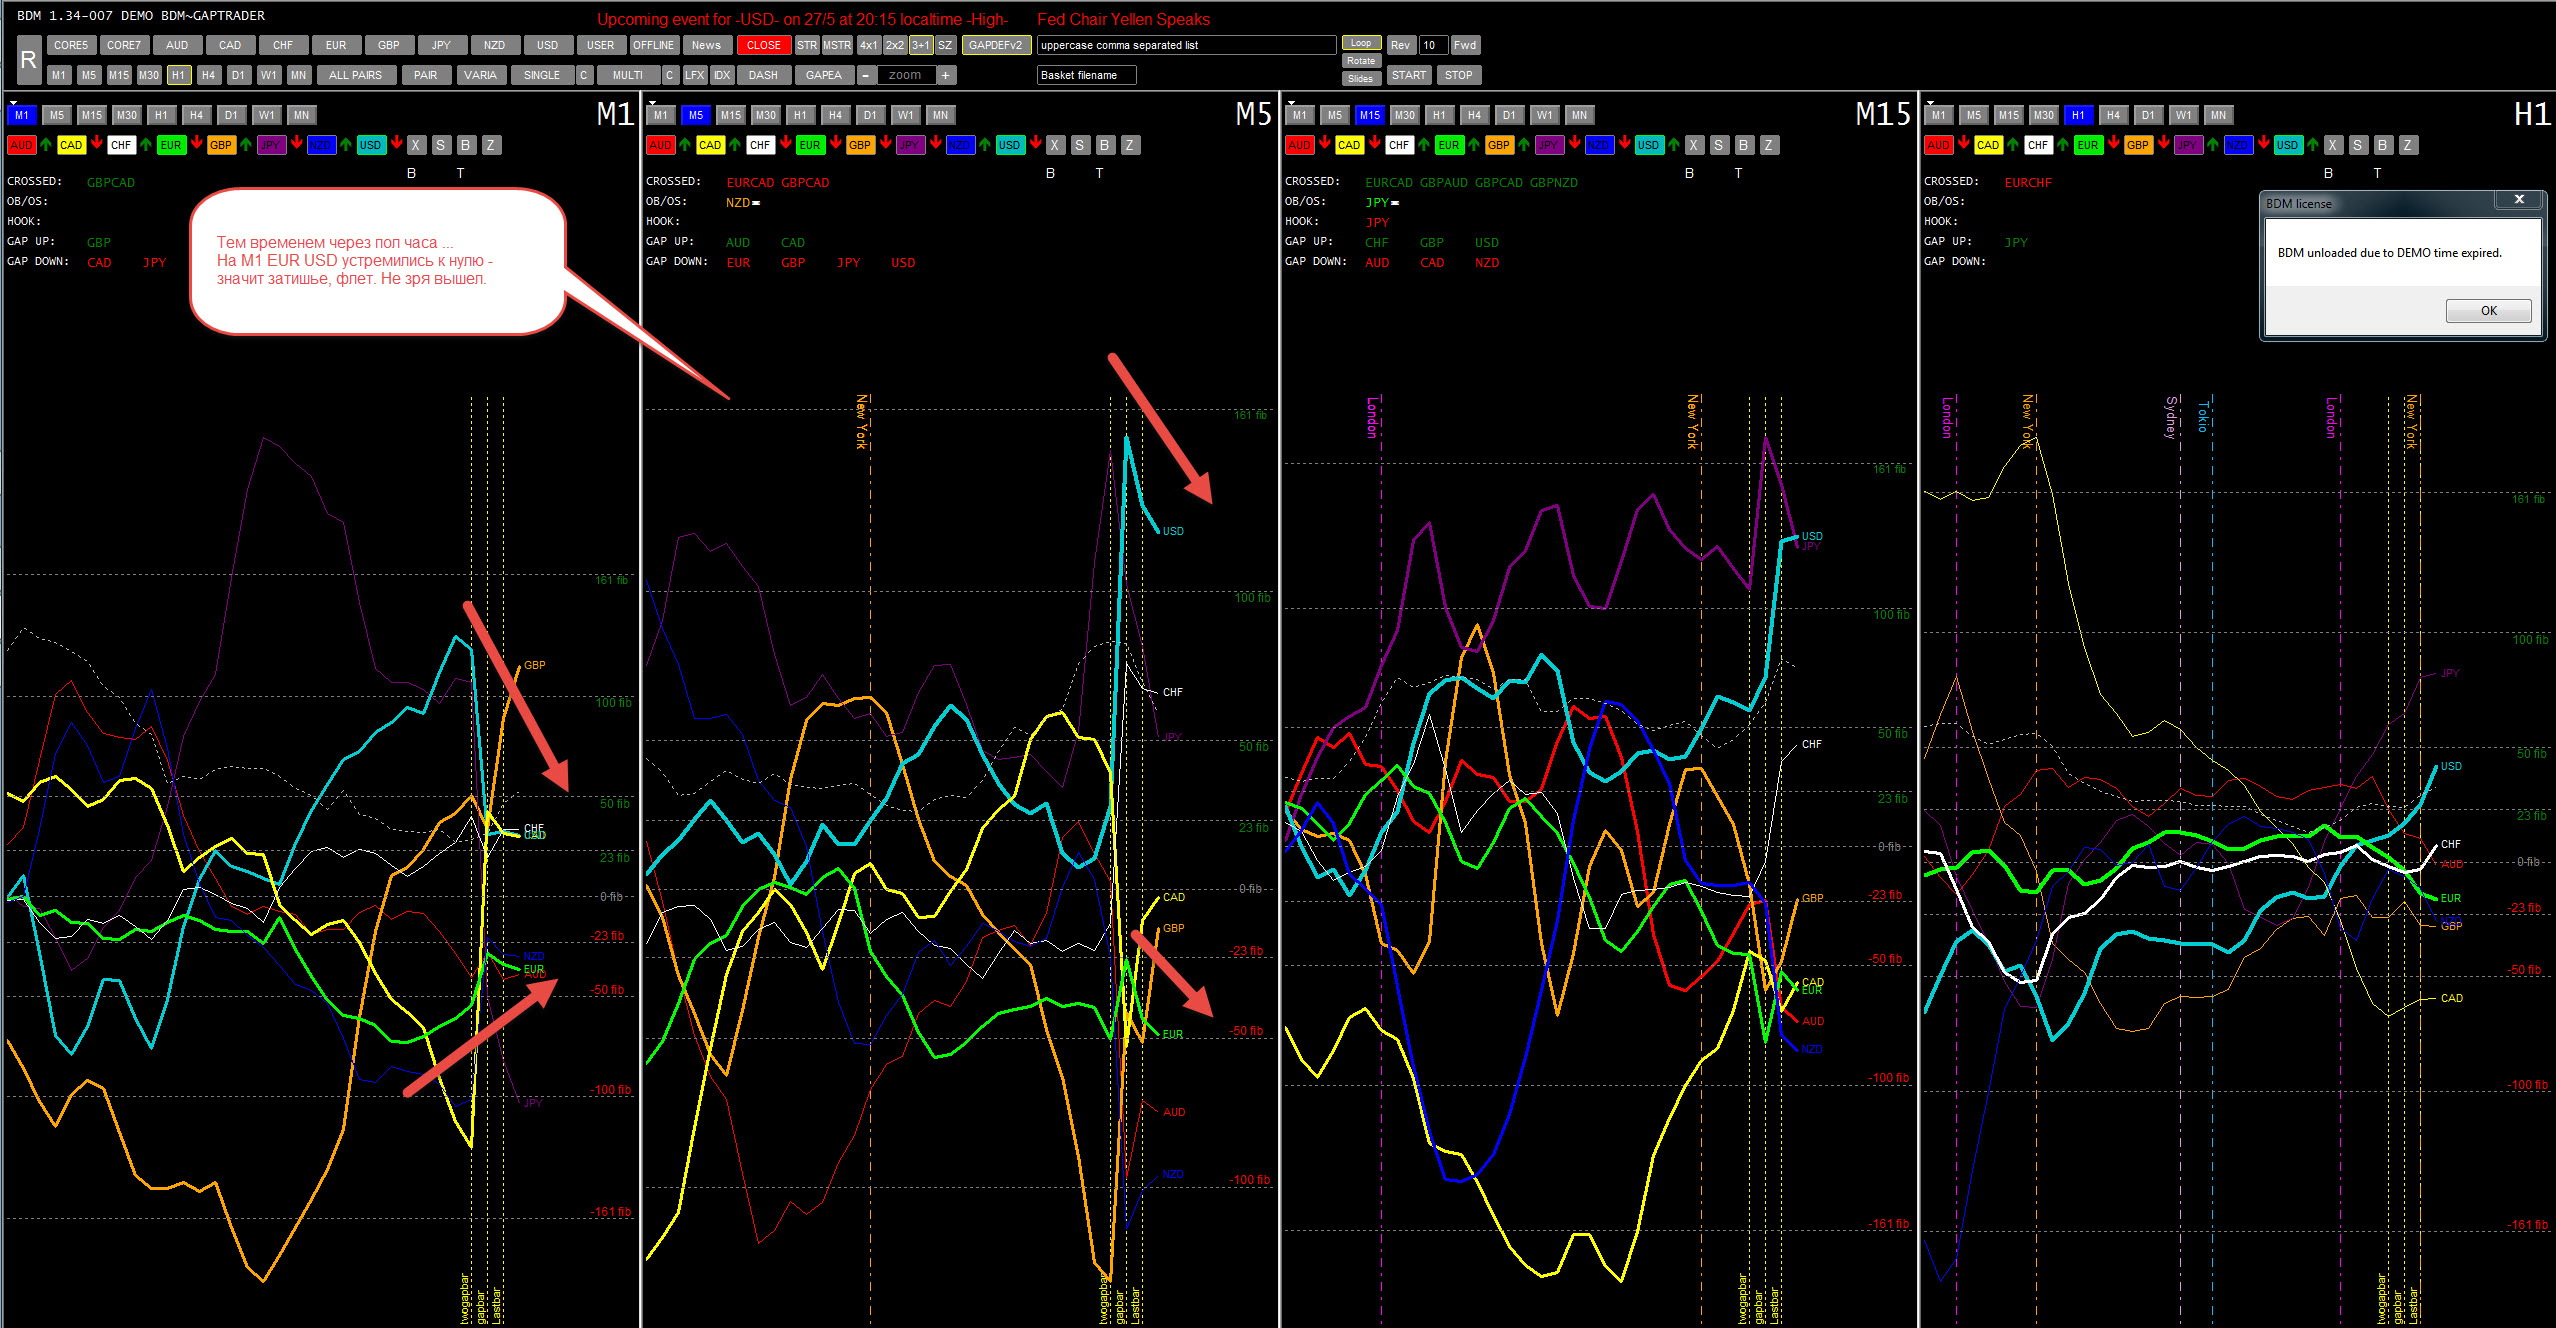Click the large R button in the top toolbar
Viewport: 2556px width, 1328px height.
point(28,60)
